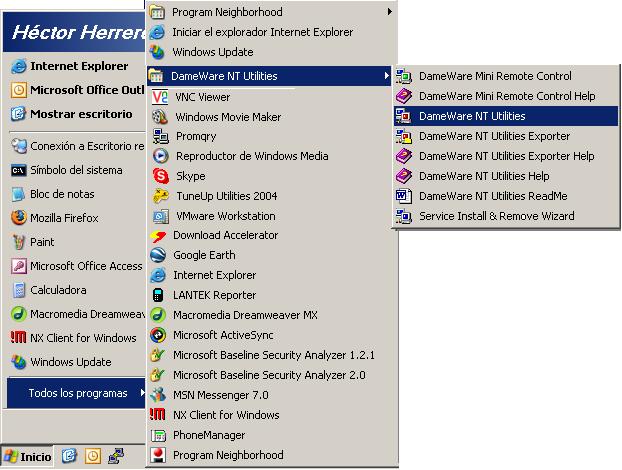Open Macromedia Dreamweaver in Start menu left pane
The width and height of the screenshot is (622, 470).
(x=76, y=314)
